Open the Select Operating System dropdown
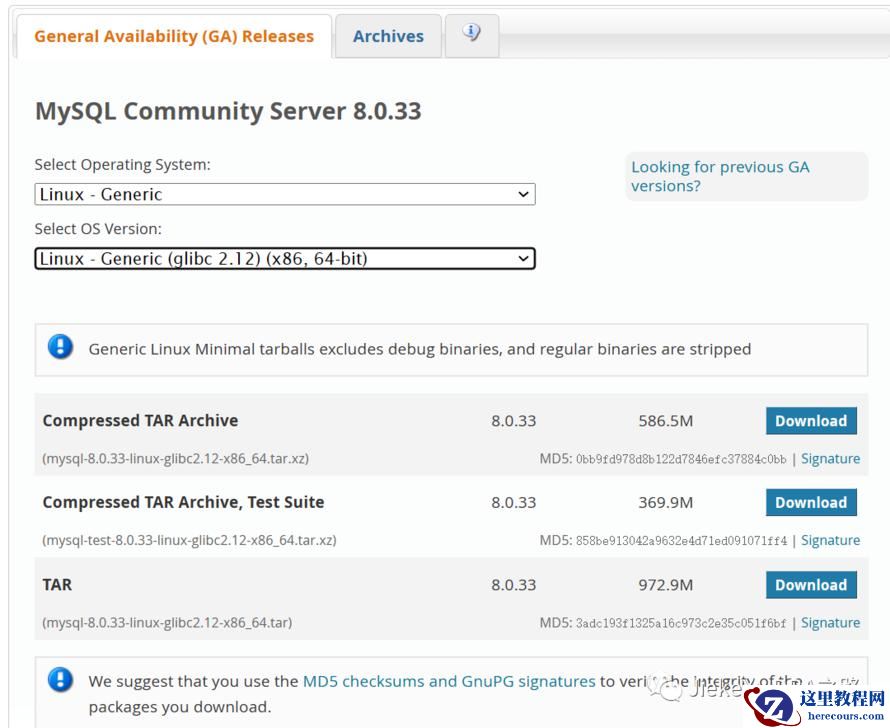This screenshot has height=728, width=890. (x=285, y=194)
